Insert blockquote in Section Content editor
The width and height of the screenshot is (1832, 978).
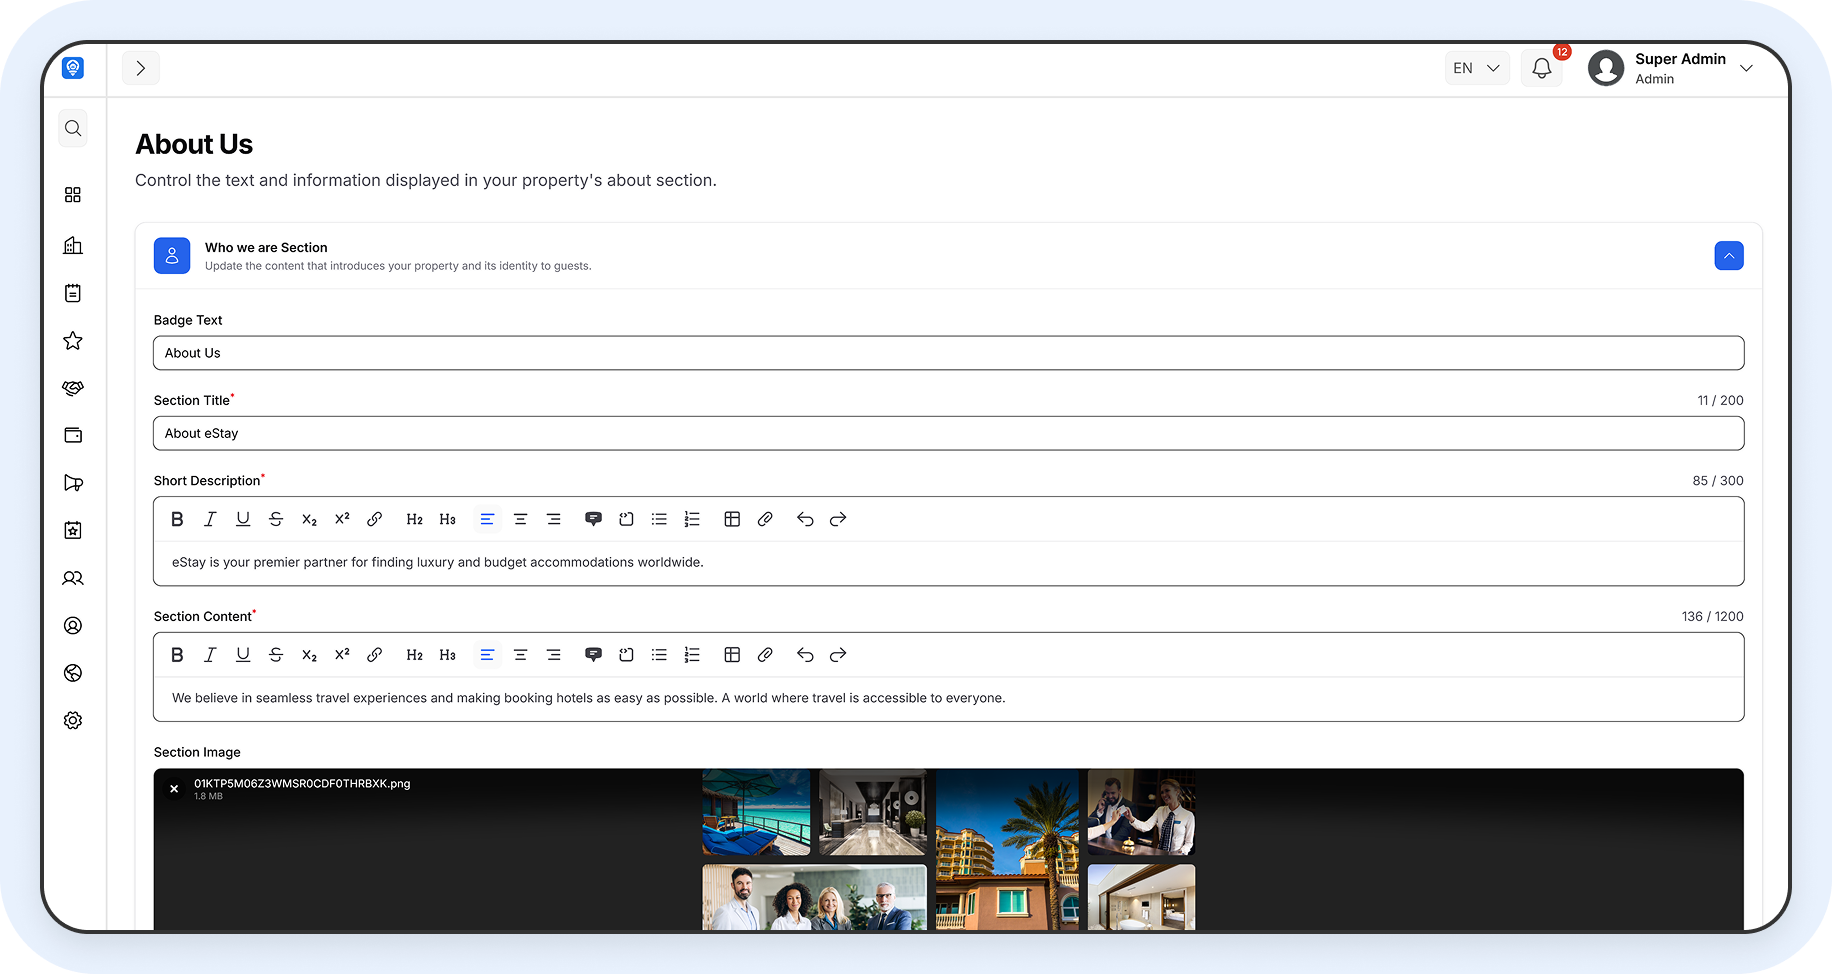[593, 655]
